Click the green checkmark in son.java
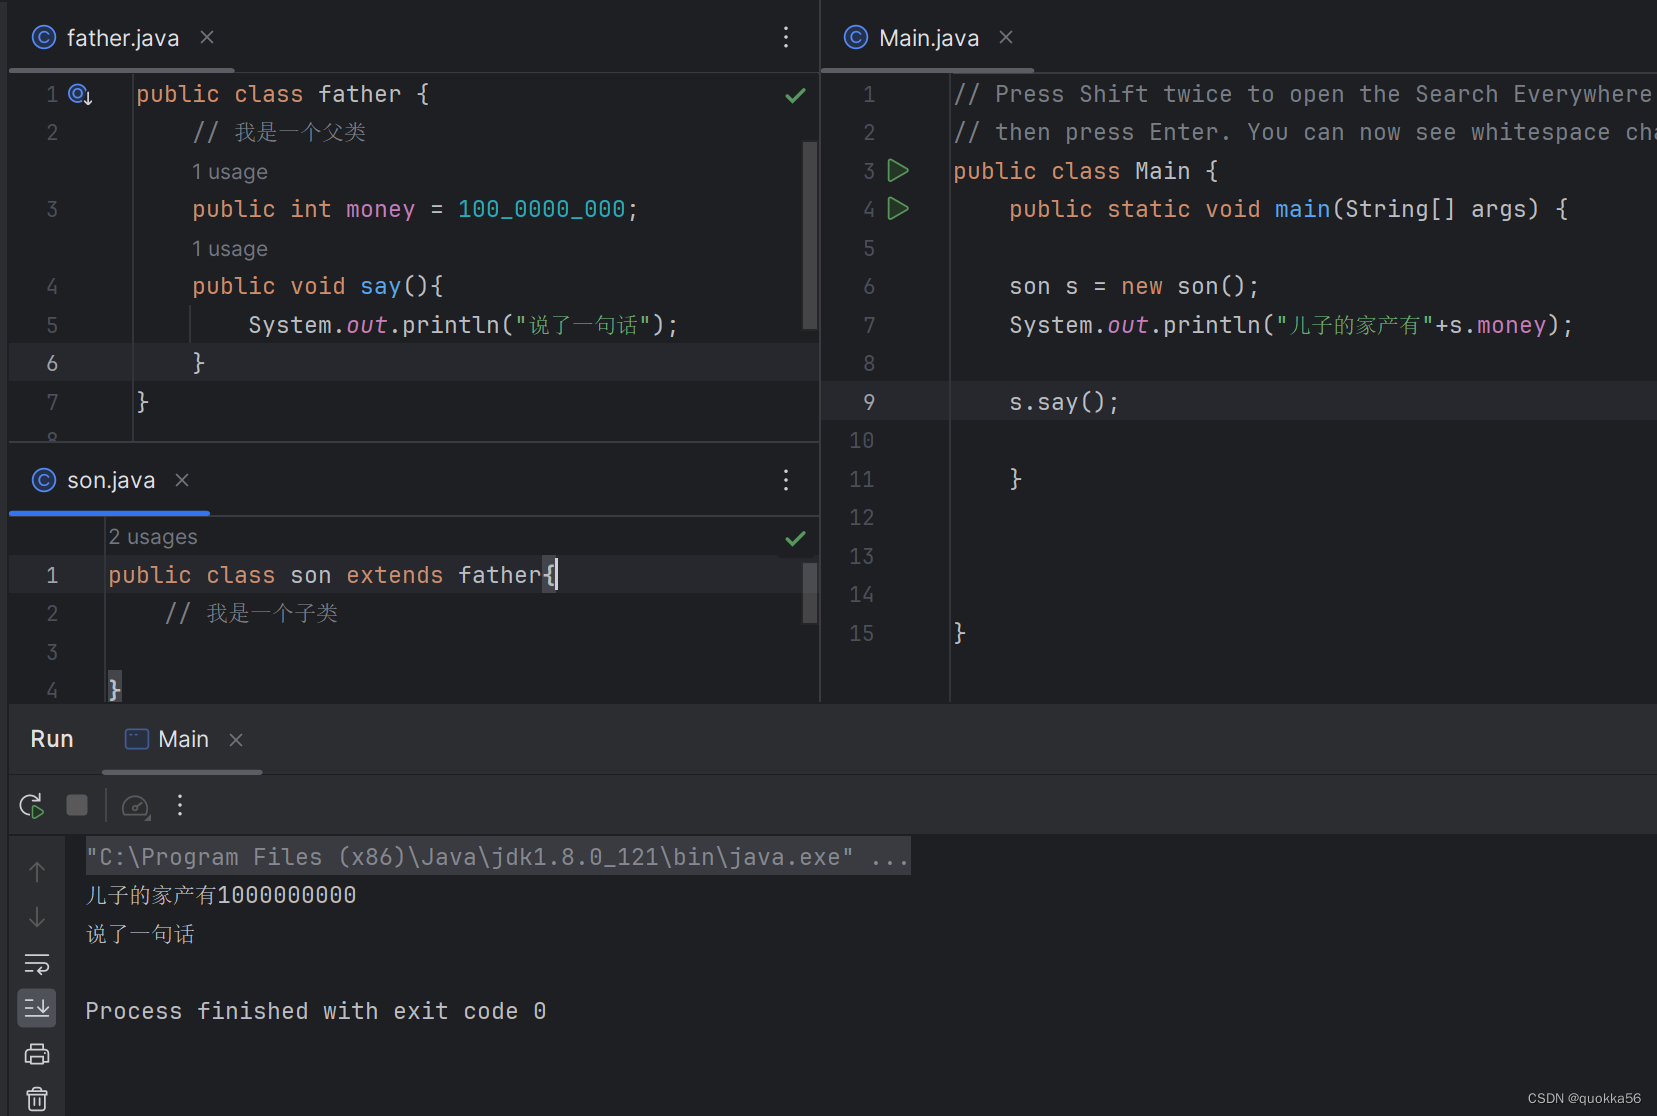This screenshot has width=1657, height=1116. [x=795, y=539]
